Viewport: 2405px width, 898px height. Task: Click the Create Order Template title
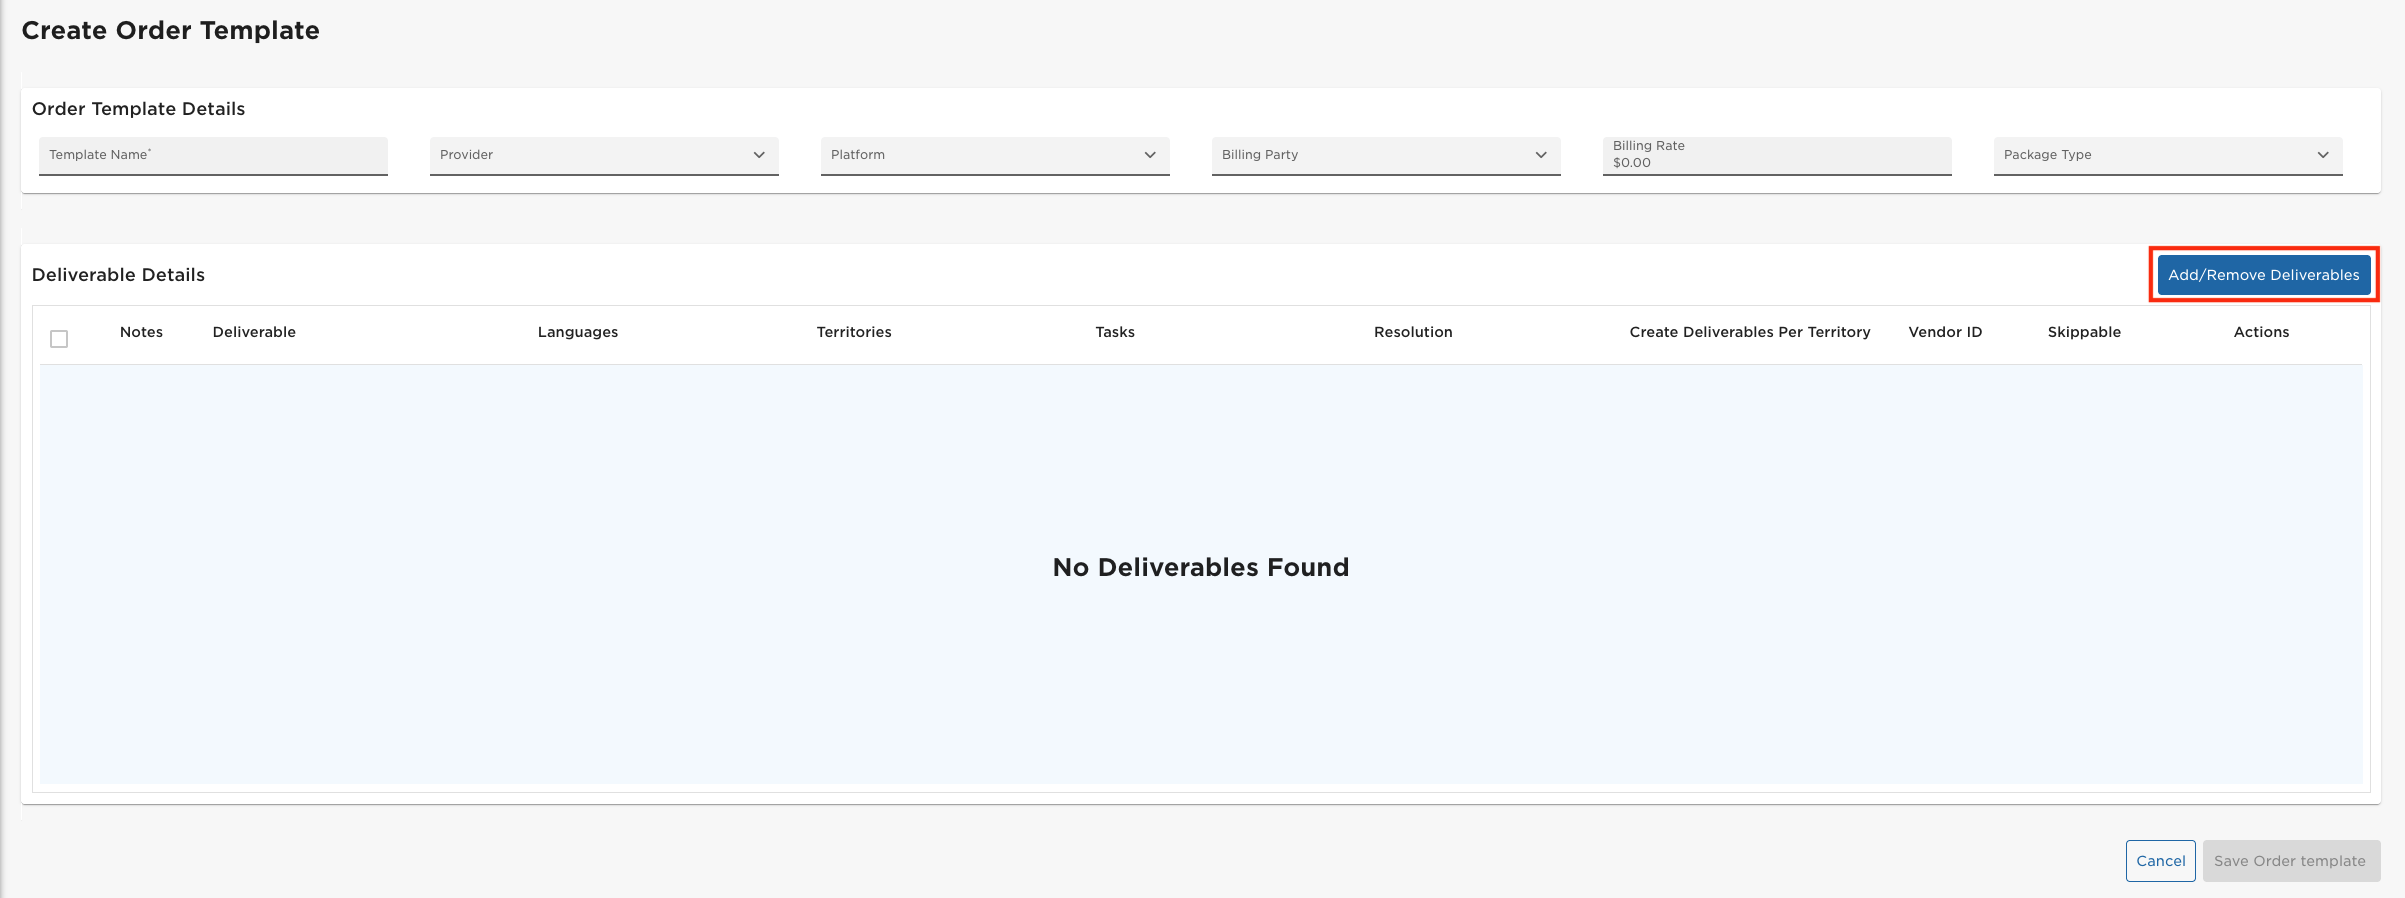tap(171, 30)
